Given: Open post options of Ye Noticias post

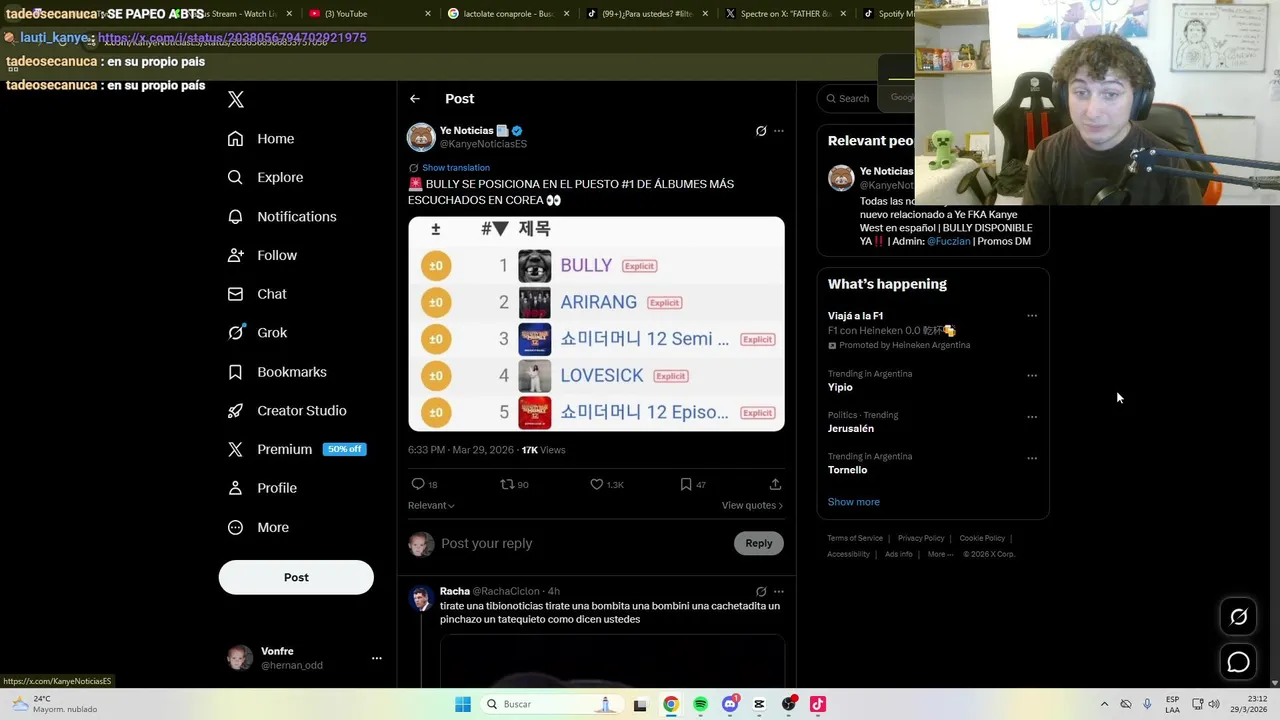Looking at the screenshot, I should (x=779, y=131).
